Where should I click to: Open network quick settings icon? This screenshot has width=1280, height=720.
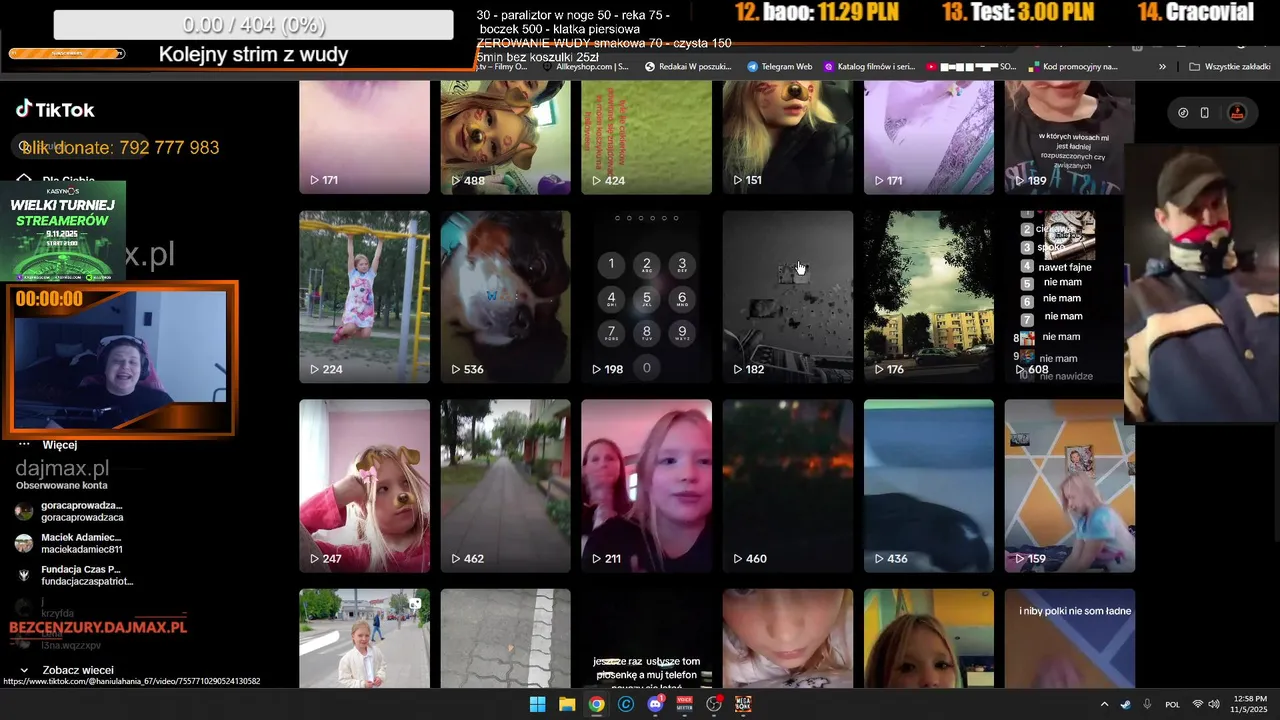(1198, 704)
